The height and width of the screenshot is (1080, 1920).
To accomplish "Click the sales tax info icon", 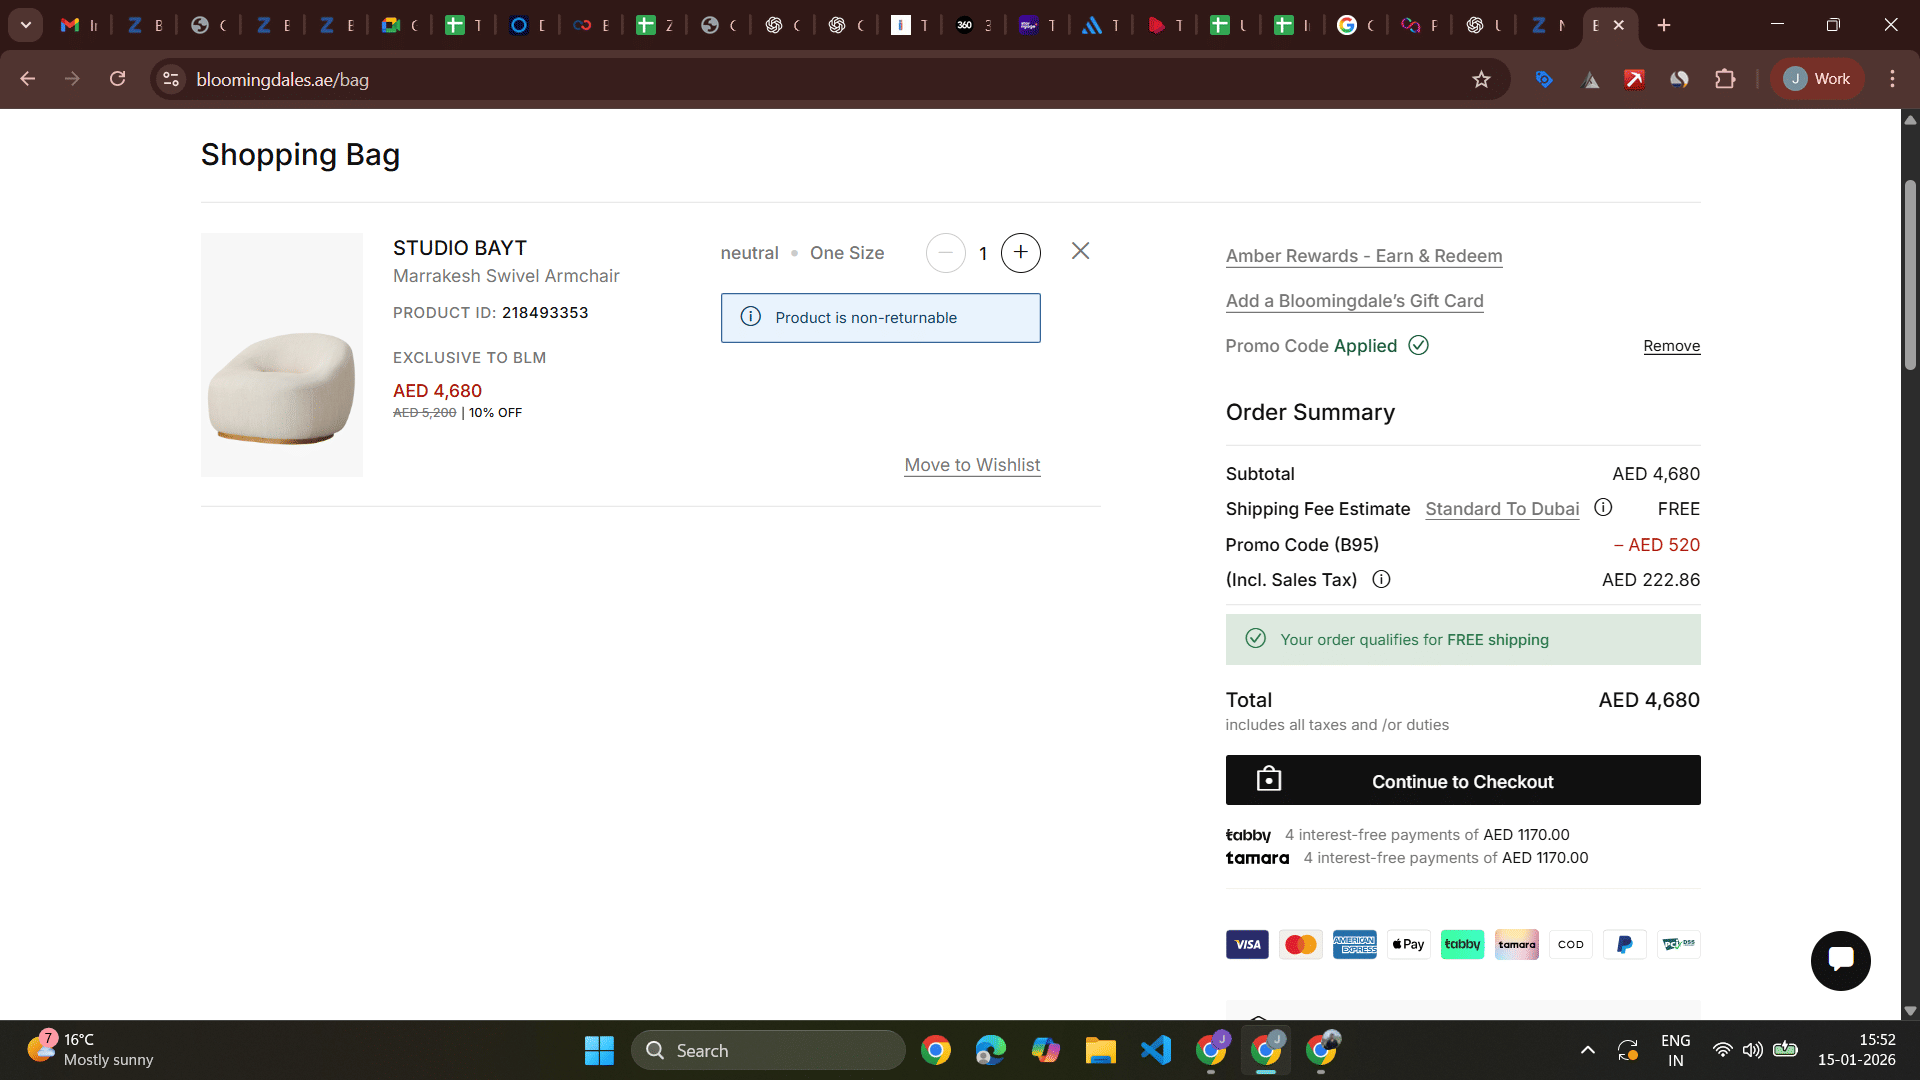I will click(1381, 579).
